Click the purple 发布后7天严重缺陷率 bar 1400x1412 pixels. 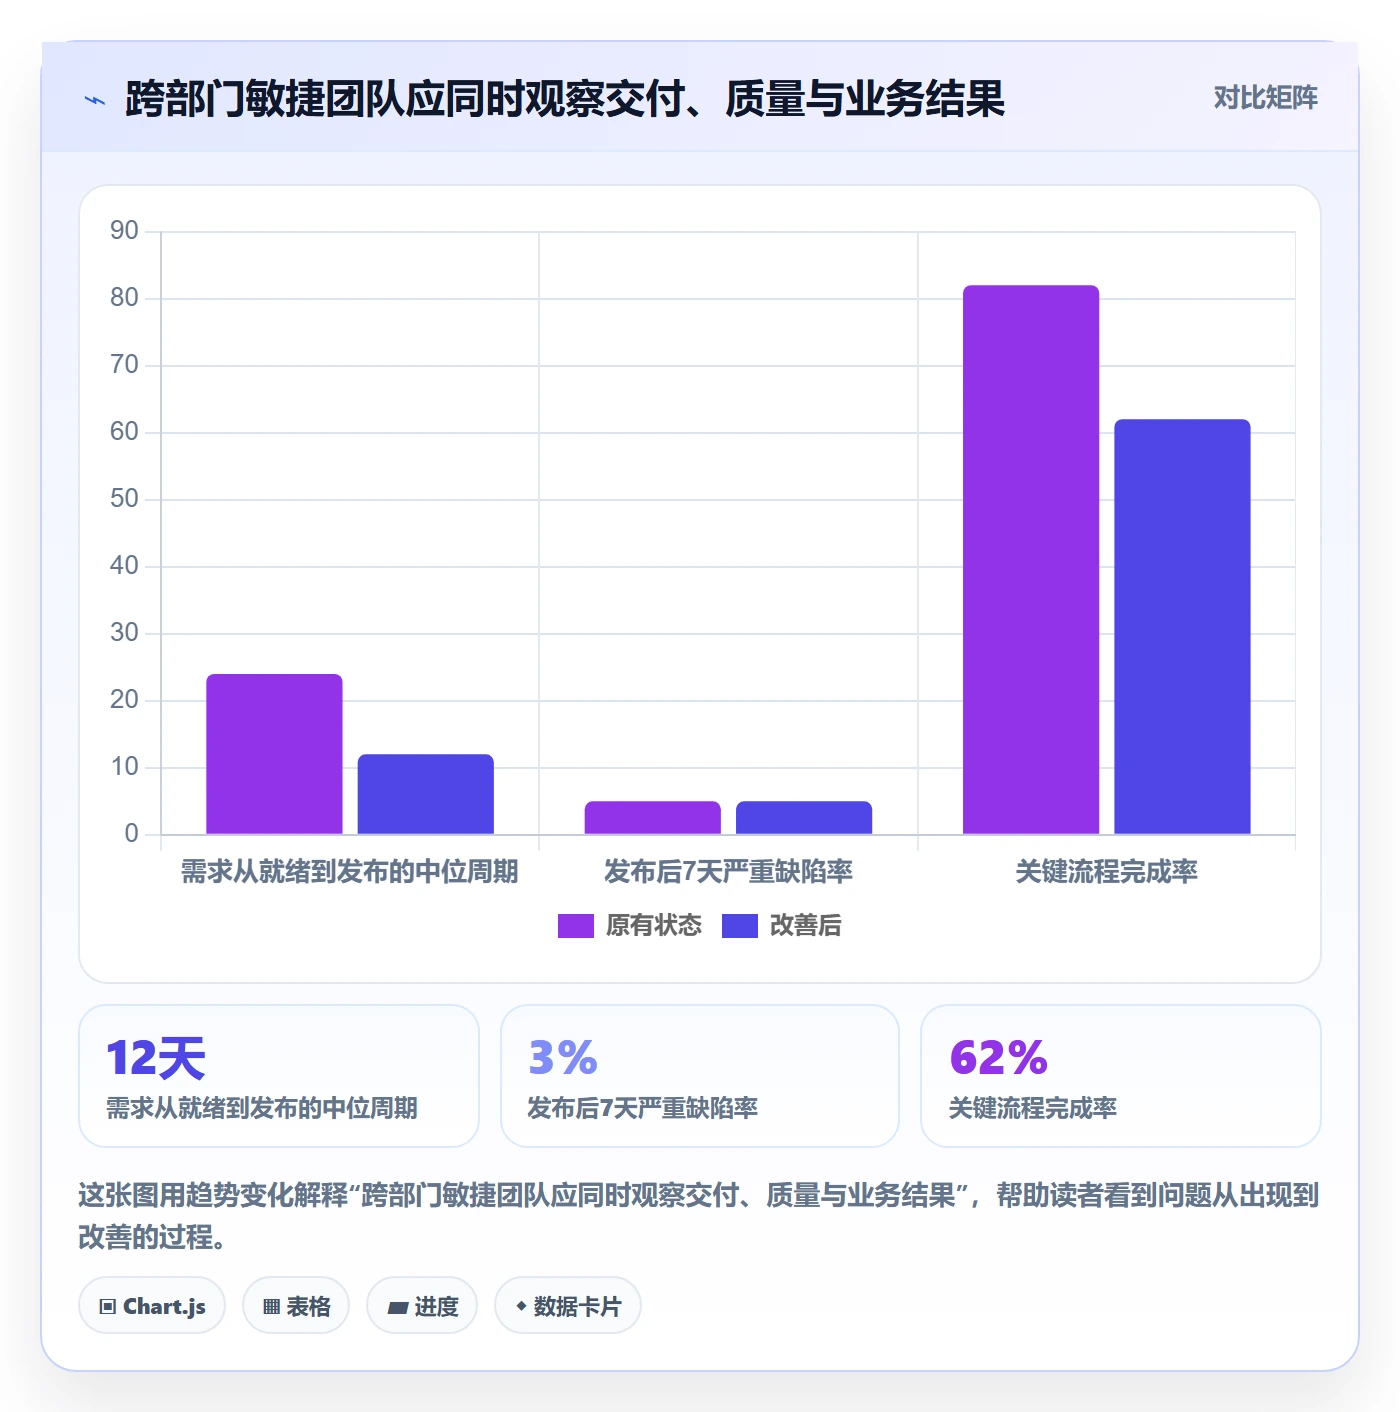click(x=653, y=818)
